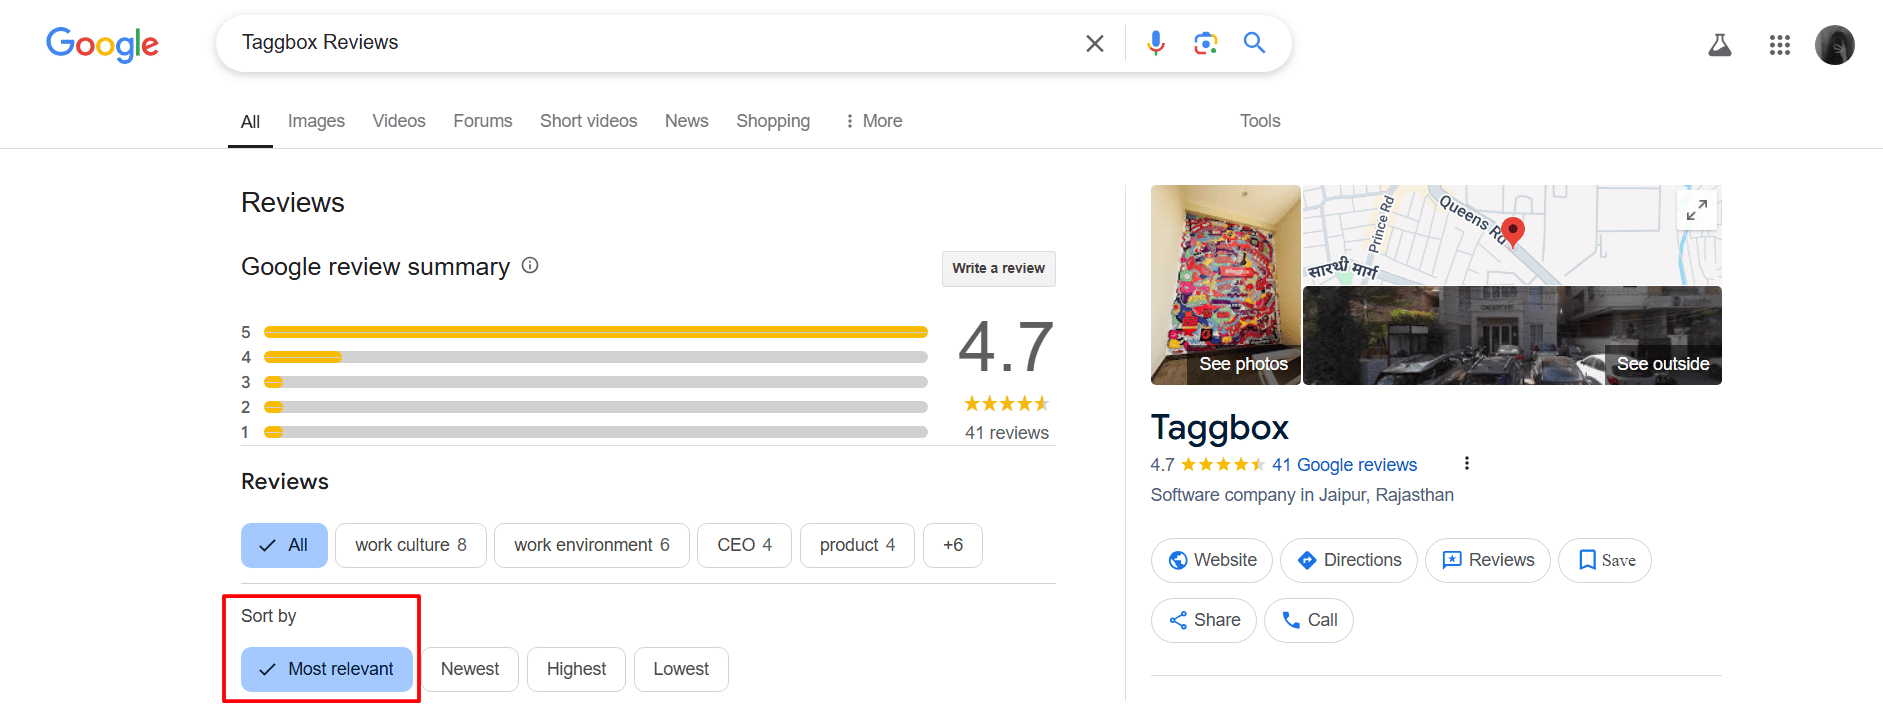Open the 41 Google reviews link

[x=1344, y=464]
